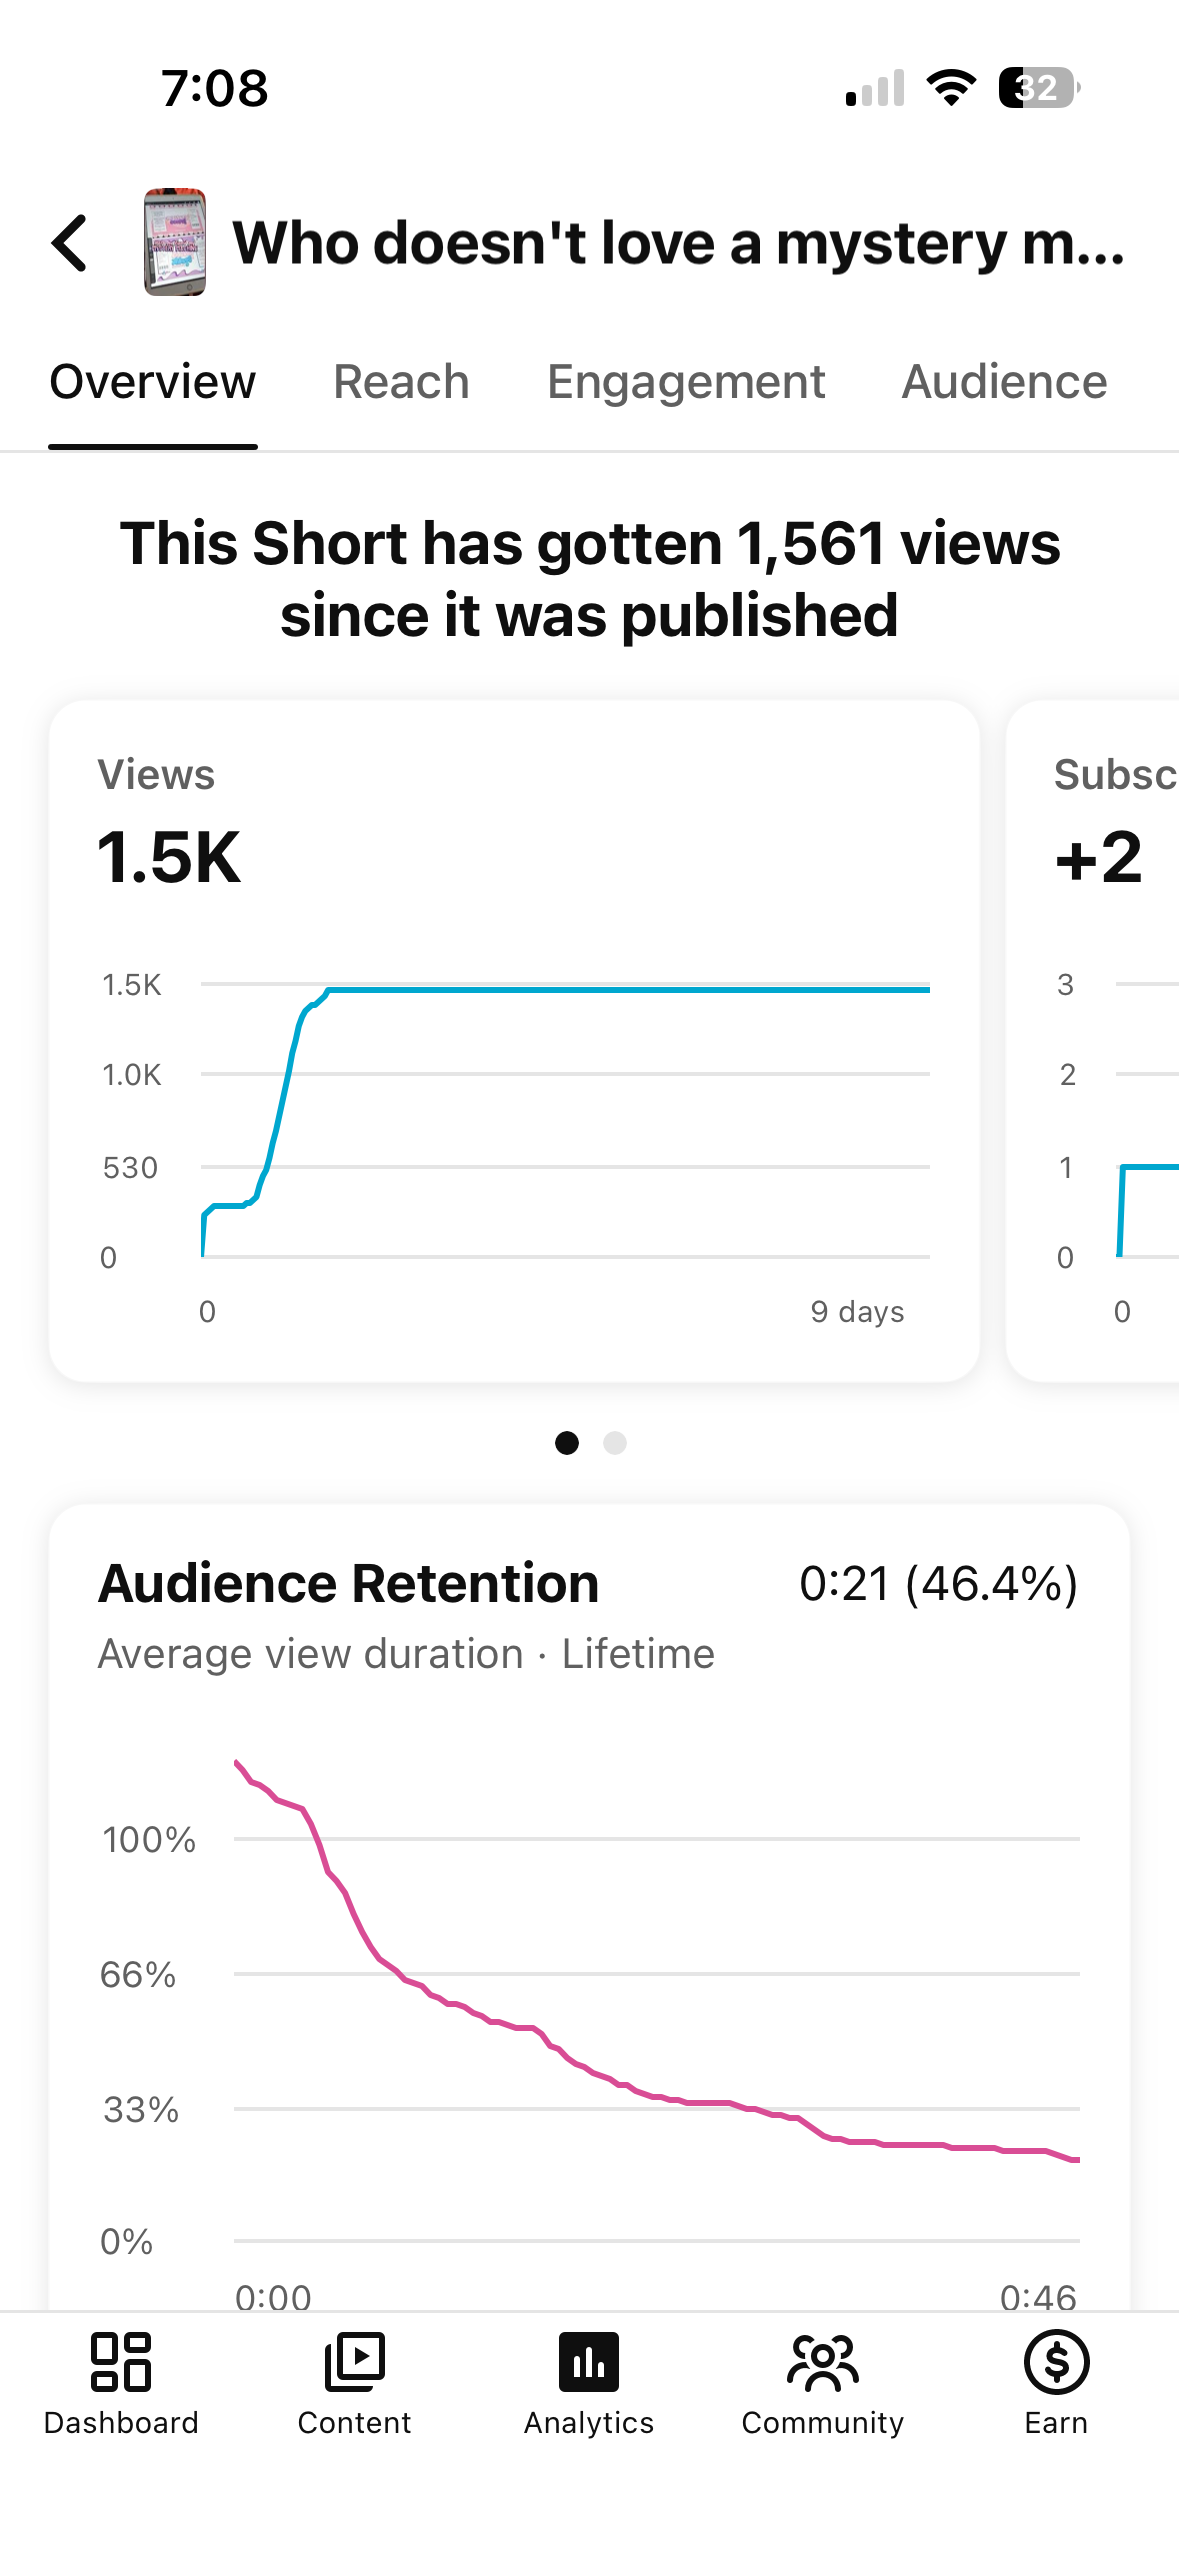This screenshot has height=2556, width=1179.
Task: Select the first carousel page dot
Action: 567,1442
